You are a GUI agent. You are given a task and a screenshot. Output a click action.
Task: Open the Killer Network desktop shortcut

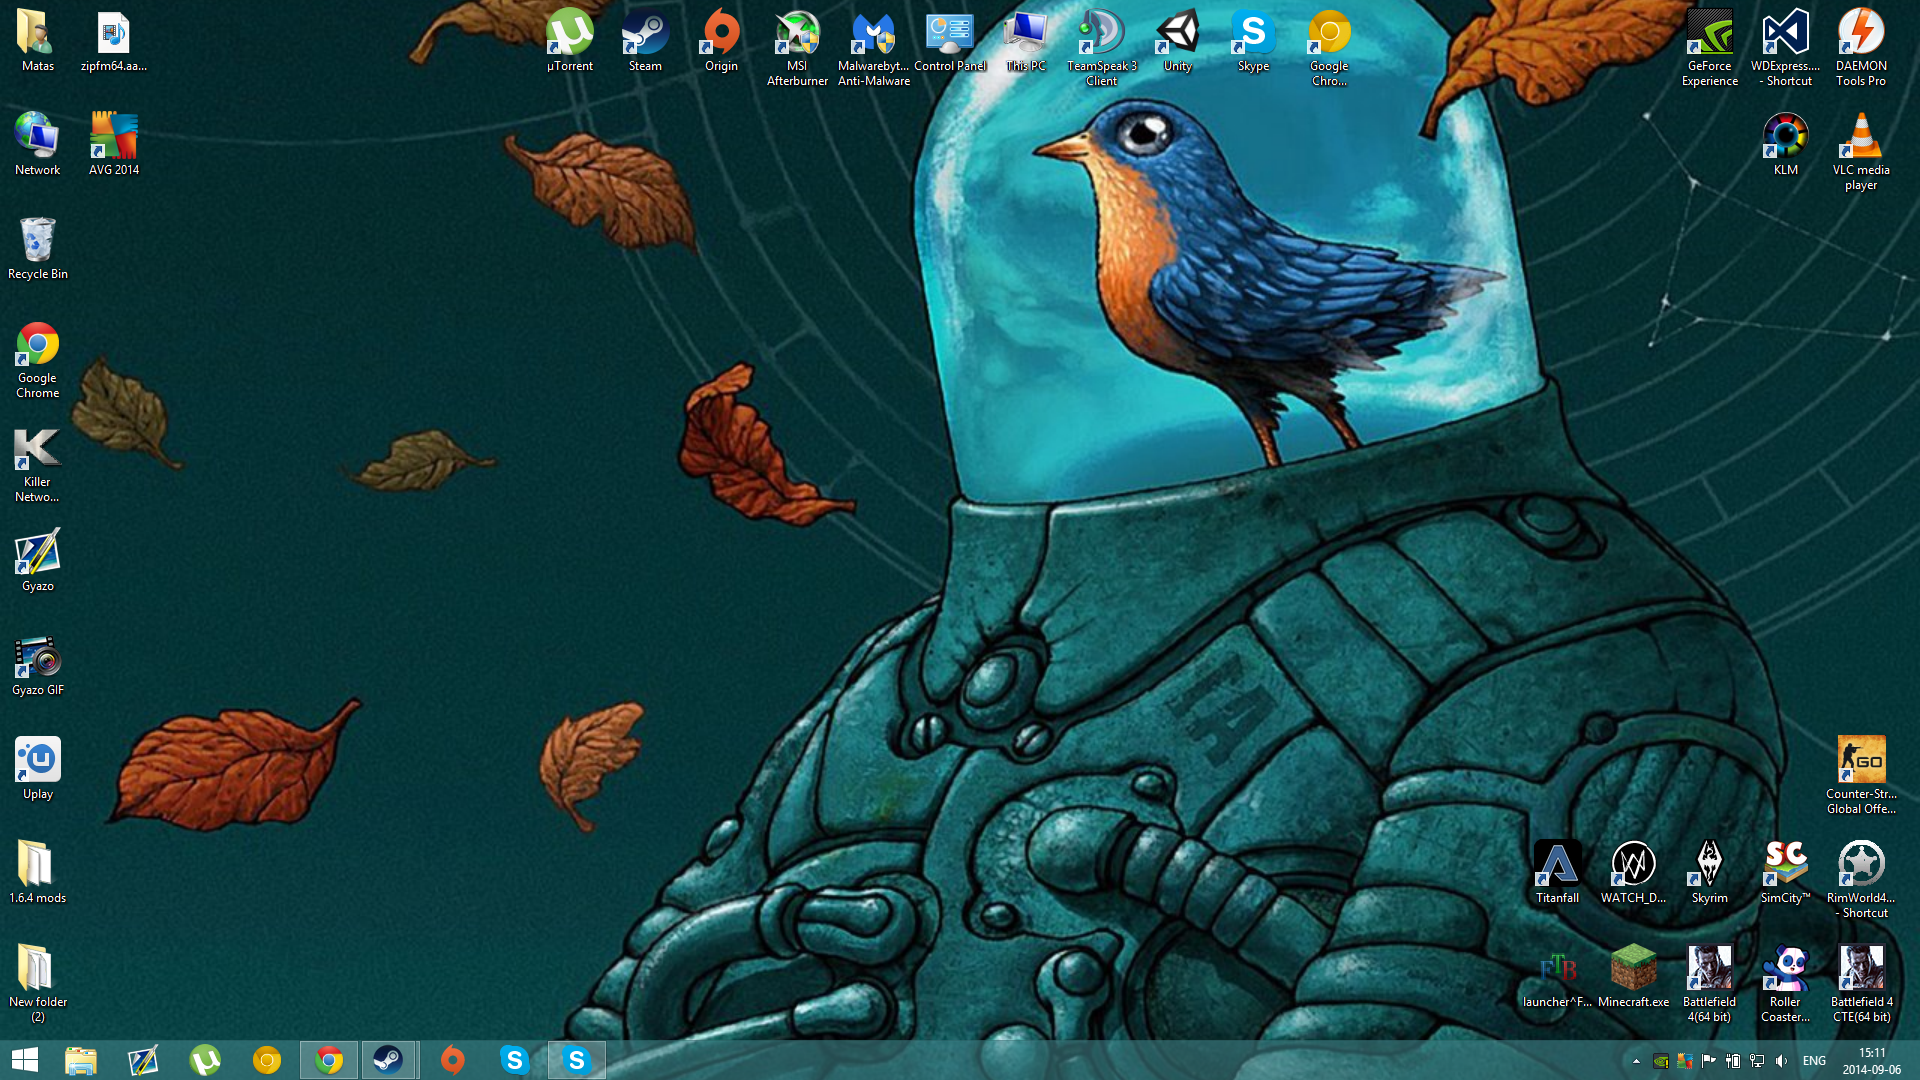pos(38,464)
